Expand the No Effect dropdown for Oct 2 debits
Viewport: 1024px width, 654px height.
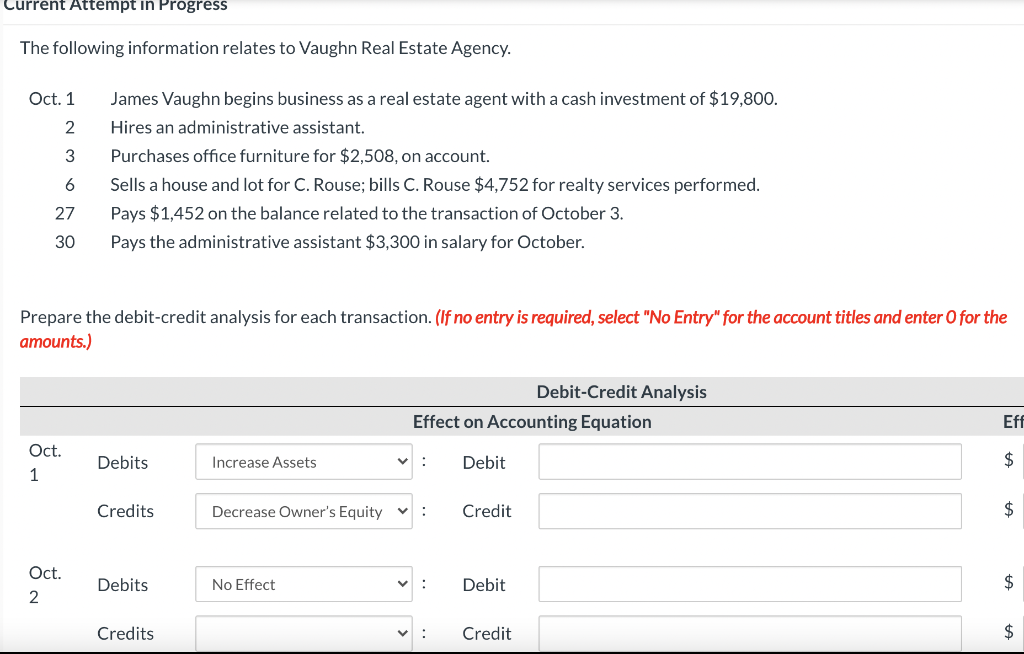pyautogui.click(x=303, y=584)
